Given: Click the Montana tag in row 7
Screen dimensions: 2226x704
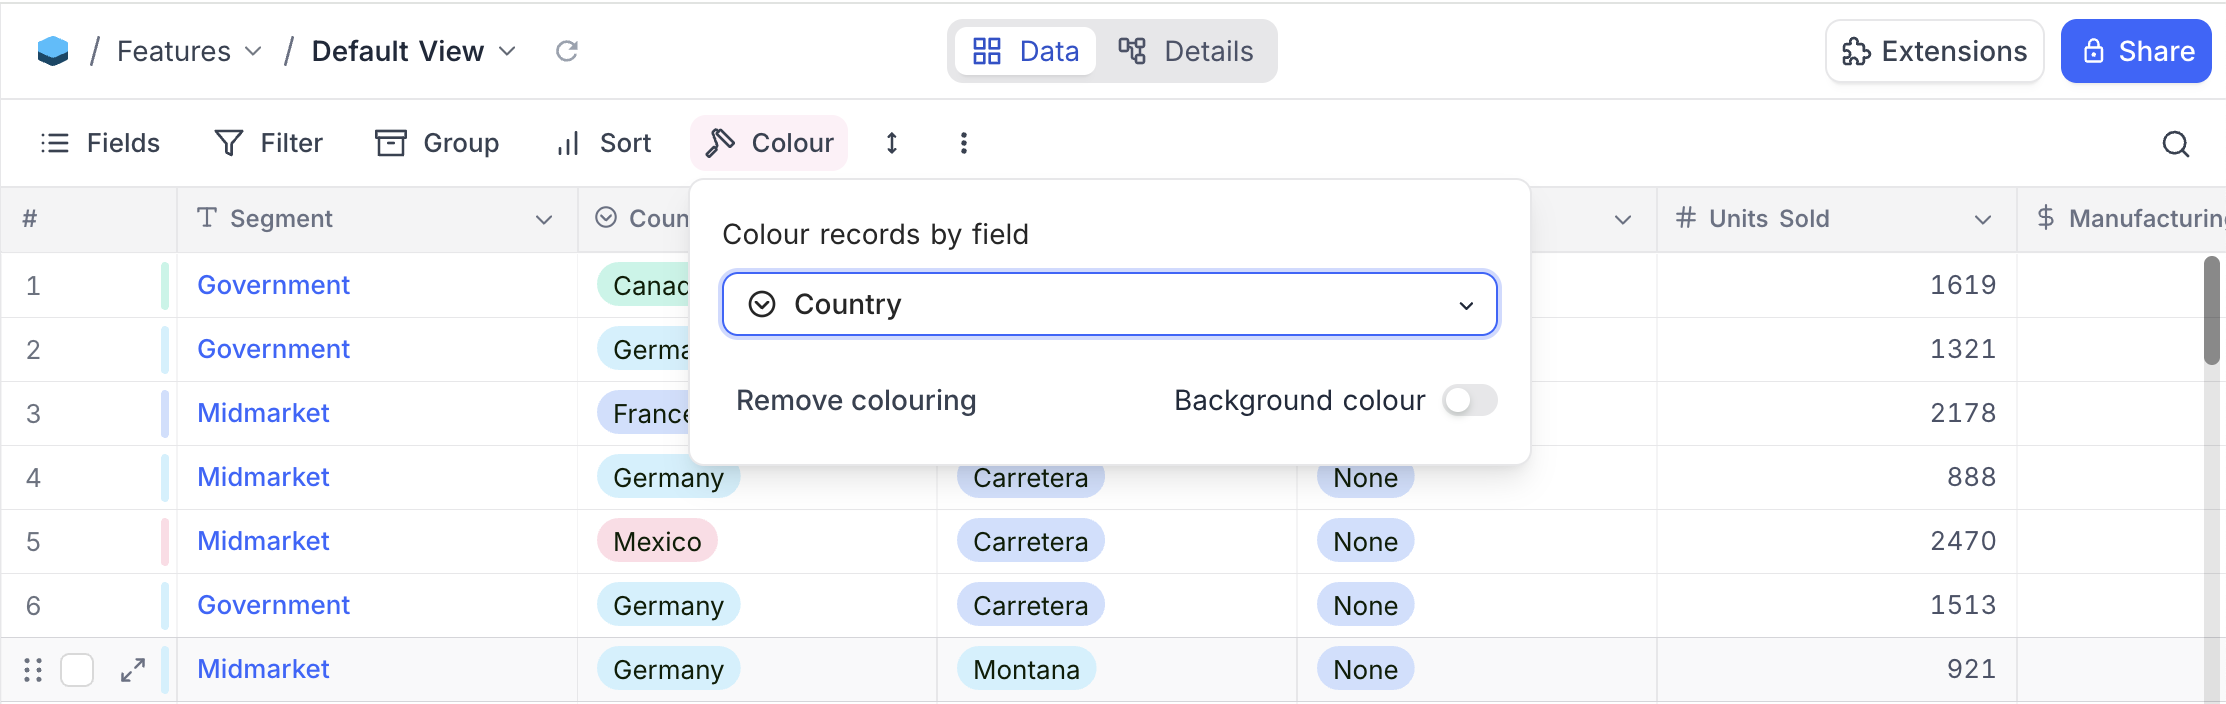Looking at the screenshot, I should (1026, 669).
